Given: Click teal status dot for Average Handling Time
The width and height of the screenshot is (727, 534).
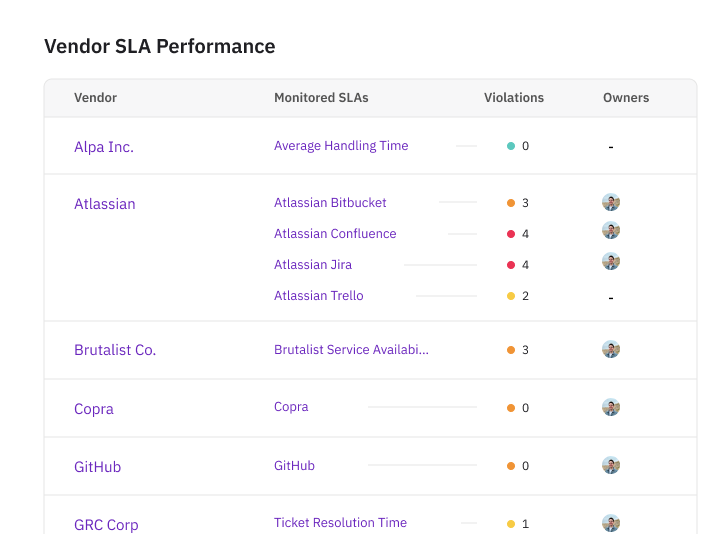Looking at the screenshot, I should pos(511,146).
